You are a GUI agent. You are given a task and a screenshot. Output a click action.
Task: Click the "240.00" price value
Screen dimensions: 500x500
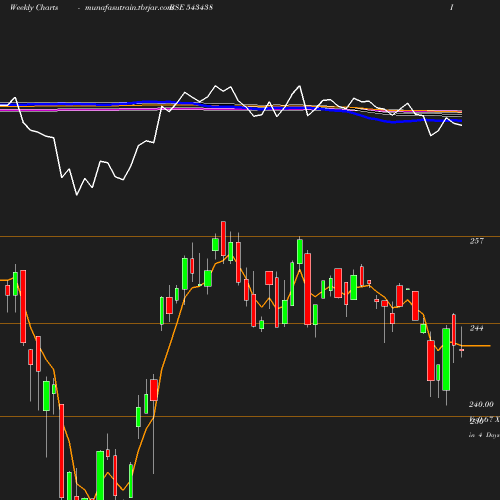point(481,404)
